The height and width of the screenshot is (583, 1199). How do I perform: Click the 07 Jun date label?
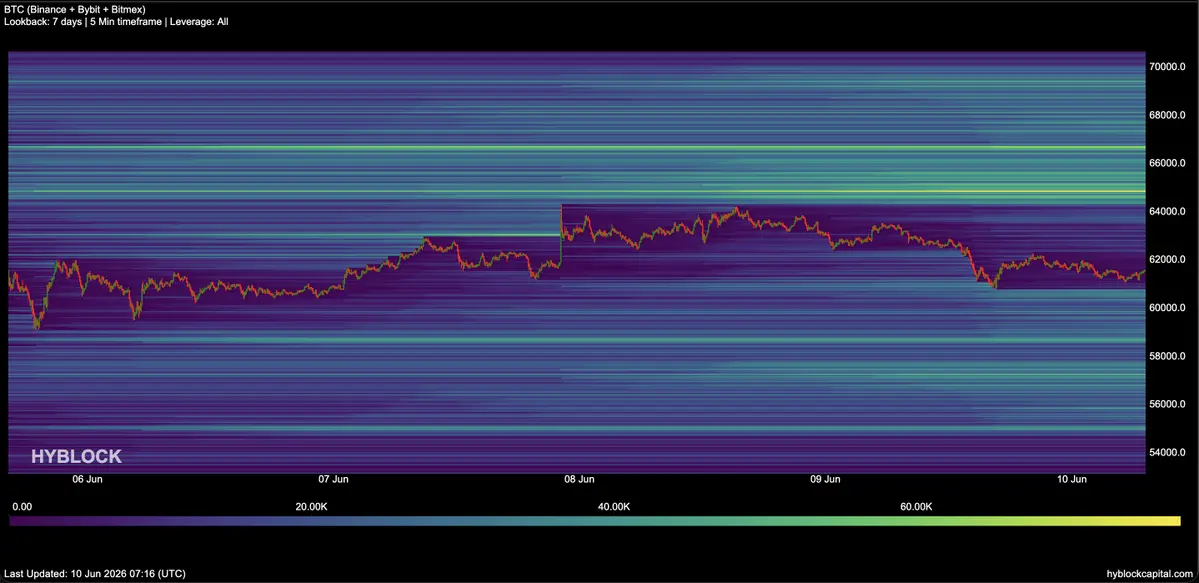(x=333, y=480)
